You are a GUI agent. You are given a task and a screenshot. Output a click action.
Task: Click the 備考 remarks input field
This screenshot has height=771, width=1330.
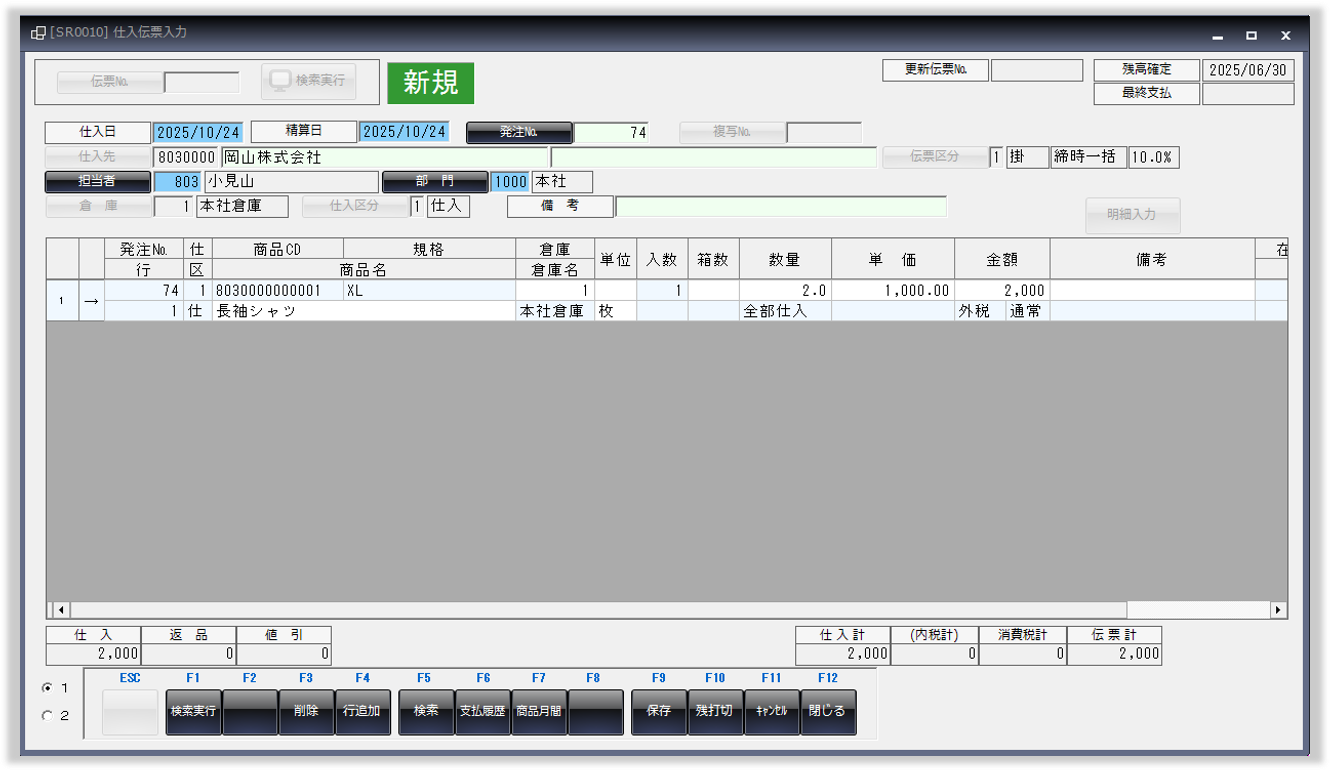tap(780, 207)
